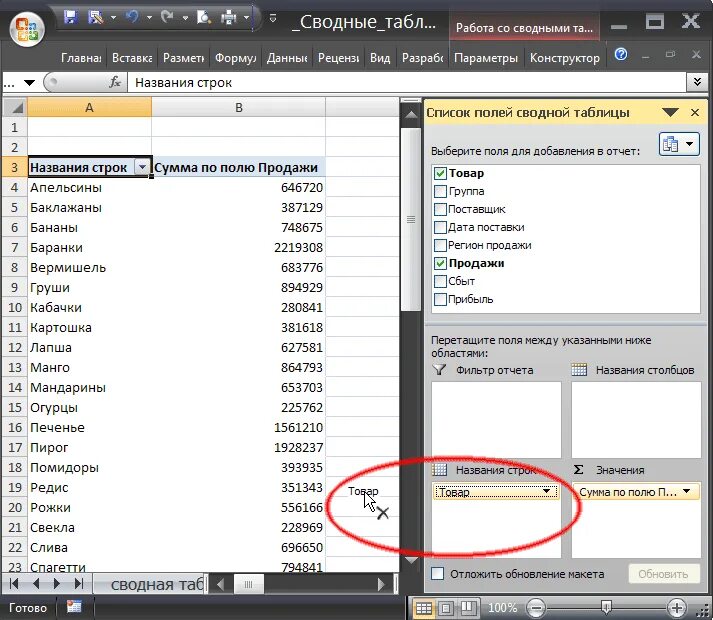Open the Конструктор pivot tools tab
The width and height of the screenshot is (713, 620).
(565, 58)
